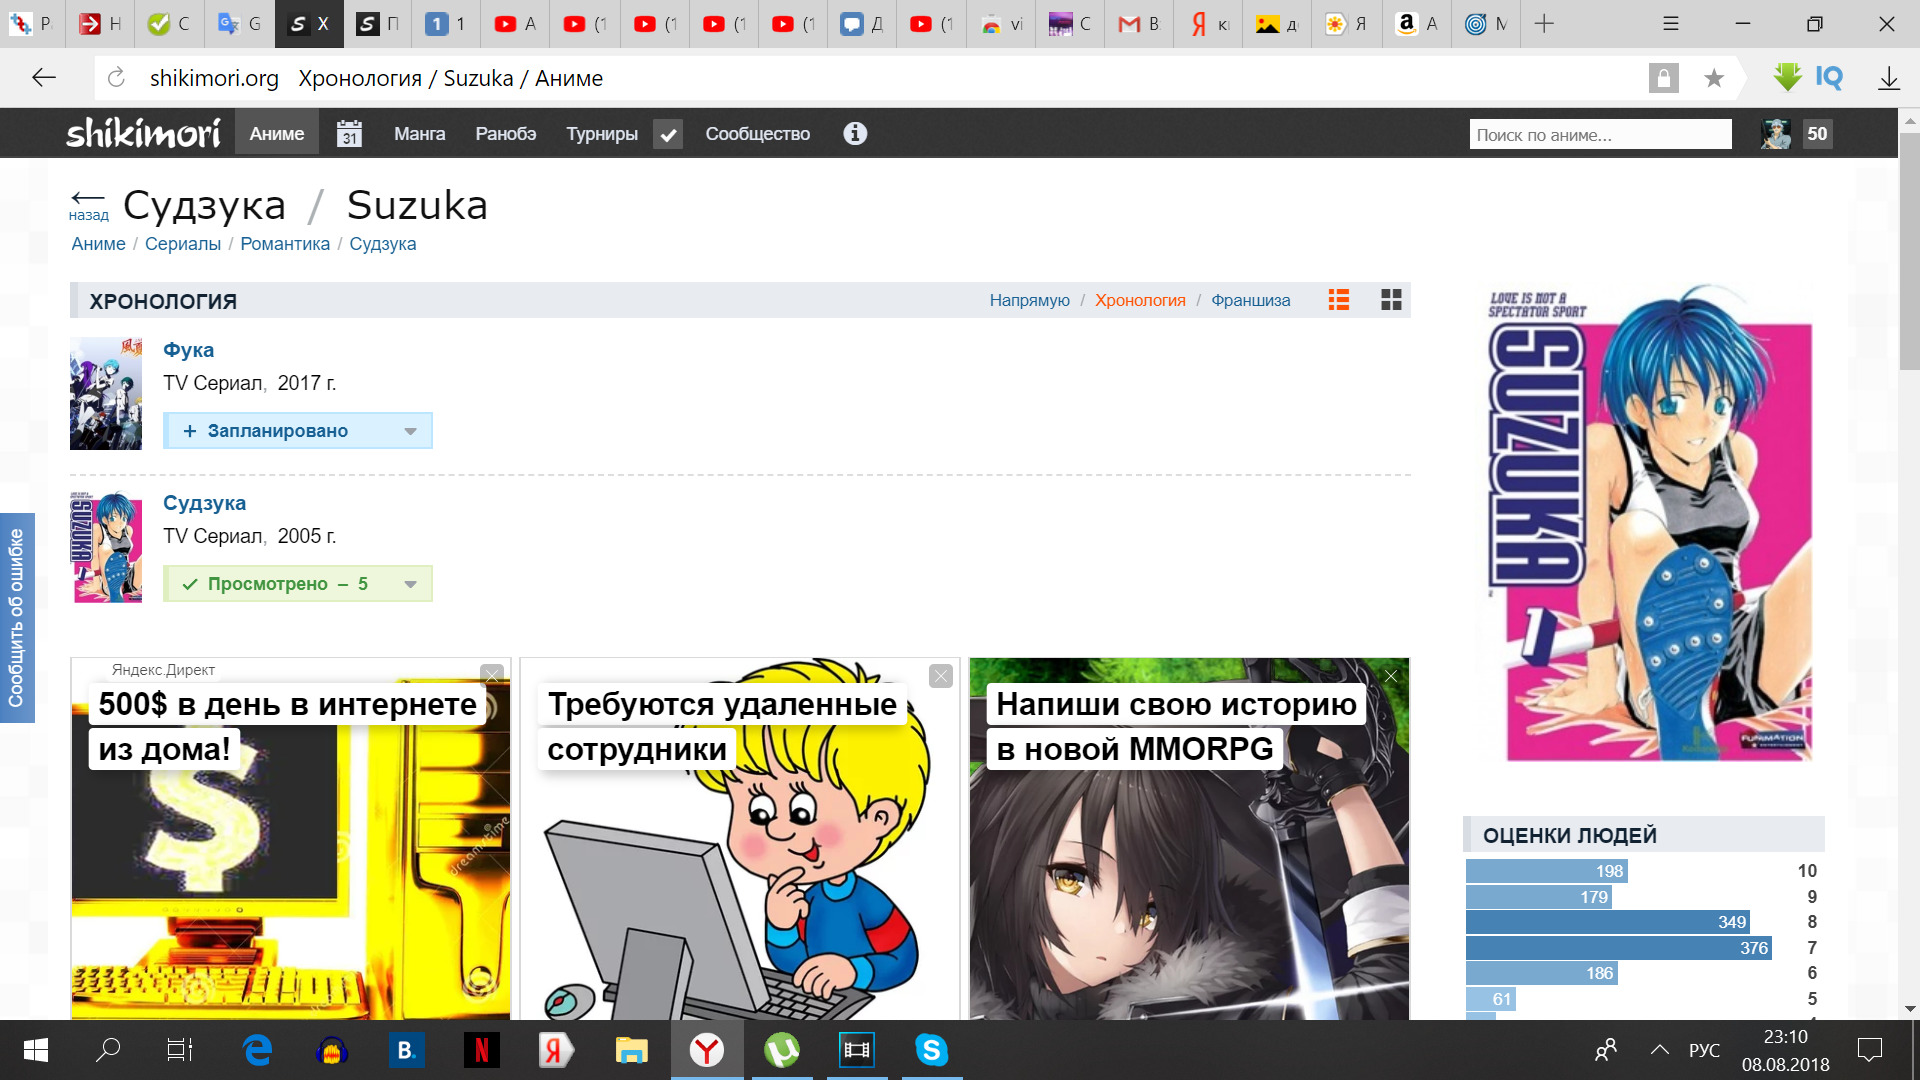Open the Манга menu item

coord(419,134)
